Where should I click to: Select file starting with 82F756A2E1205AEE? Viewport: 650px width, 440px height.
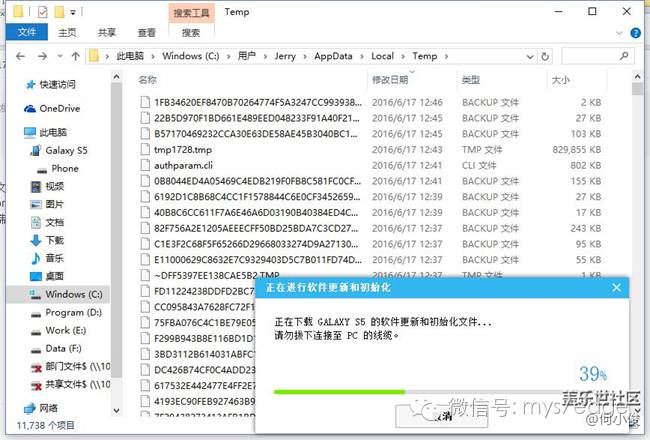pos(256,229)
